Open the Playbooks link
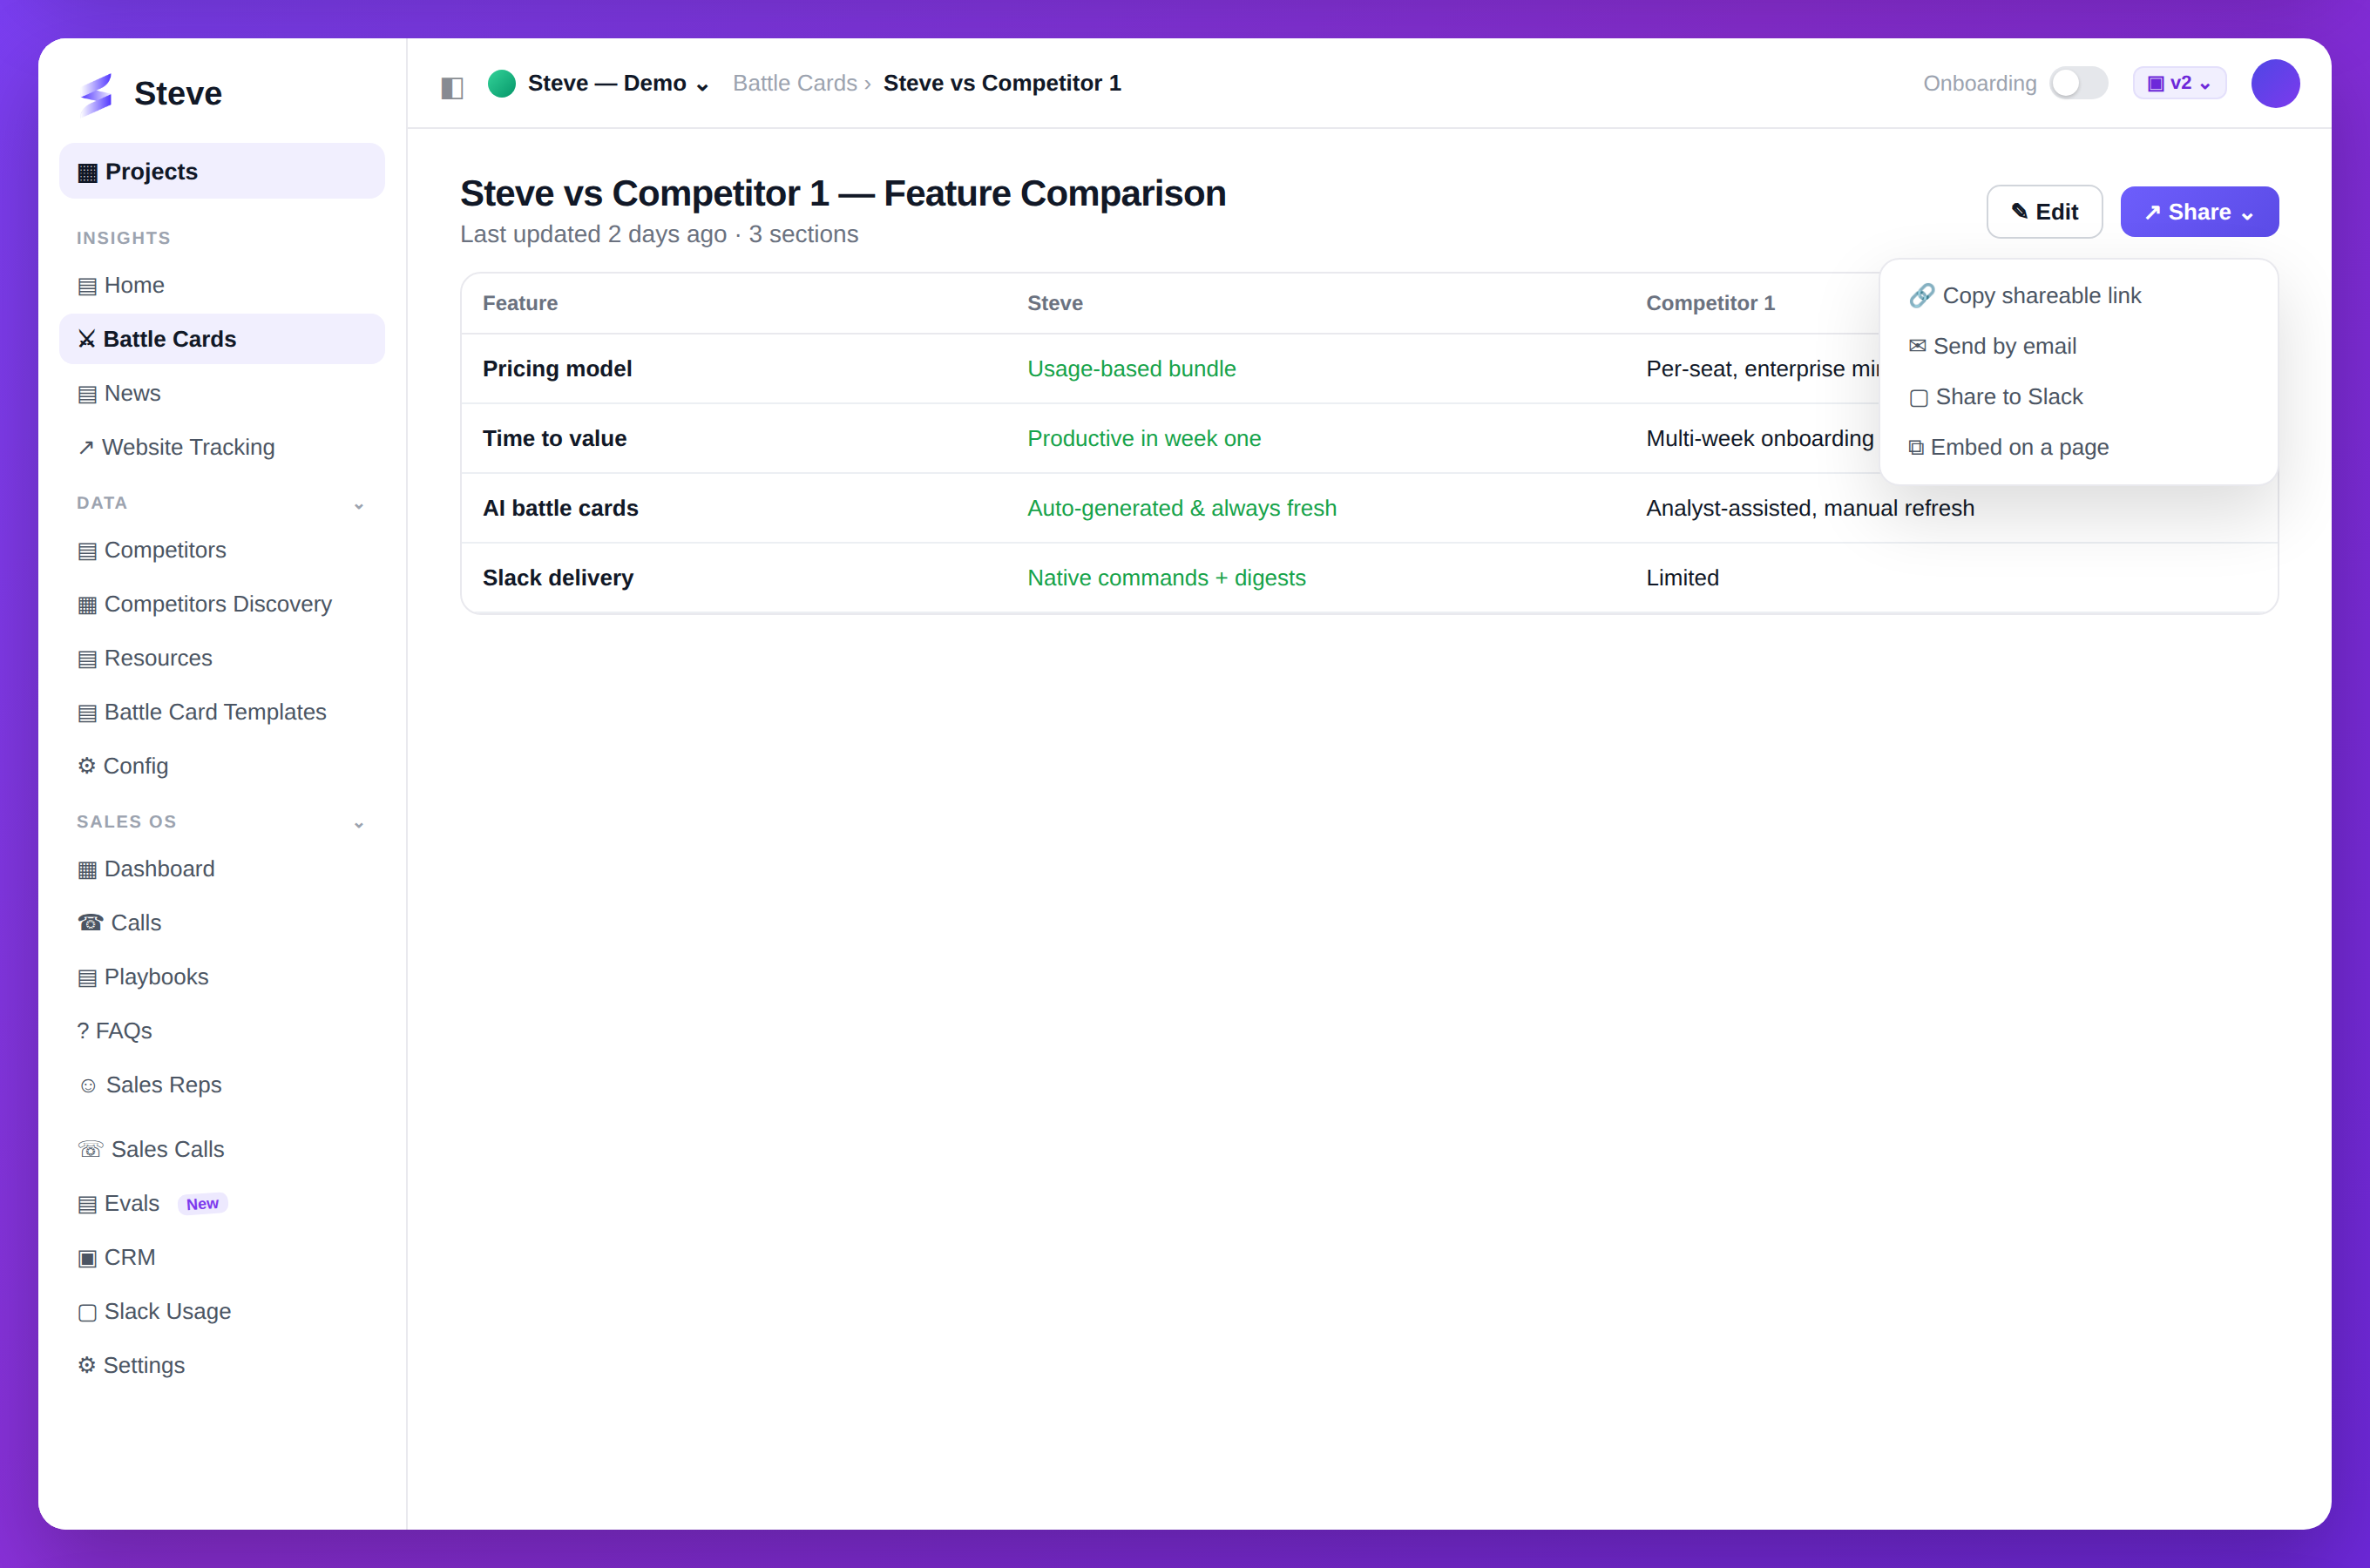The image size is (2370, 1568). pyautogui.click(x=222, y=977)
